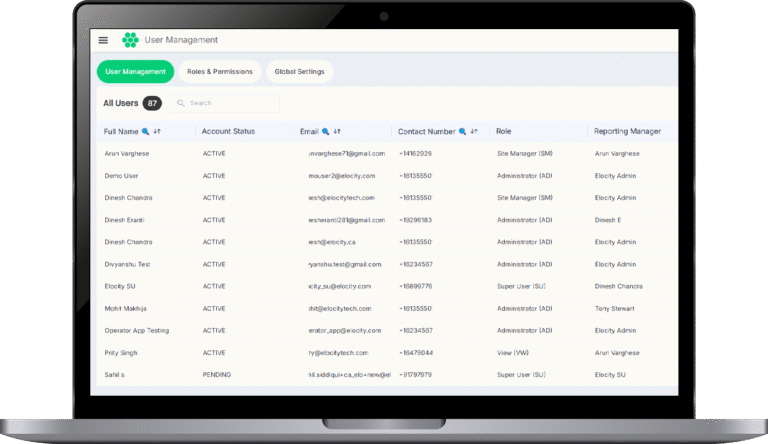Select the User Management tab
The height and width of the screenshot is (444, 768).
pos(135,72)
